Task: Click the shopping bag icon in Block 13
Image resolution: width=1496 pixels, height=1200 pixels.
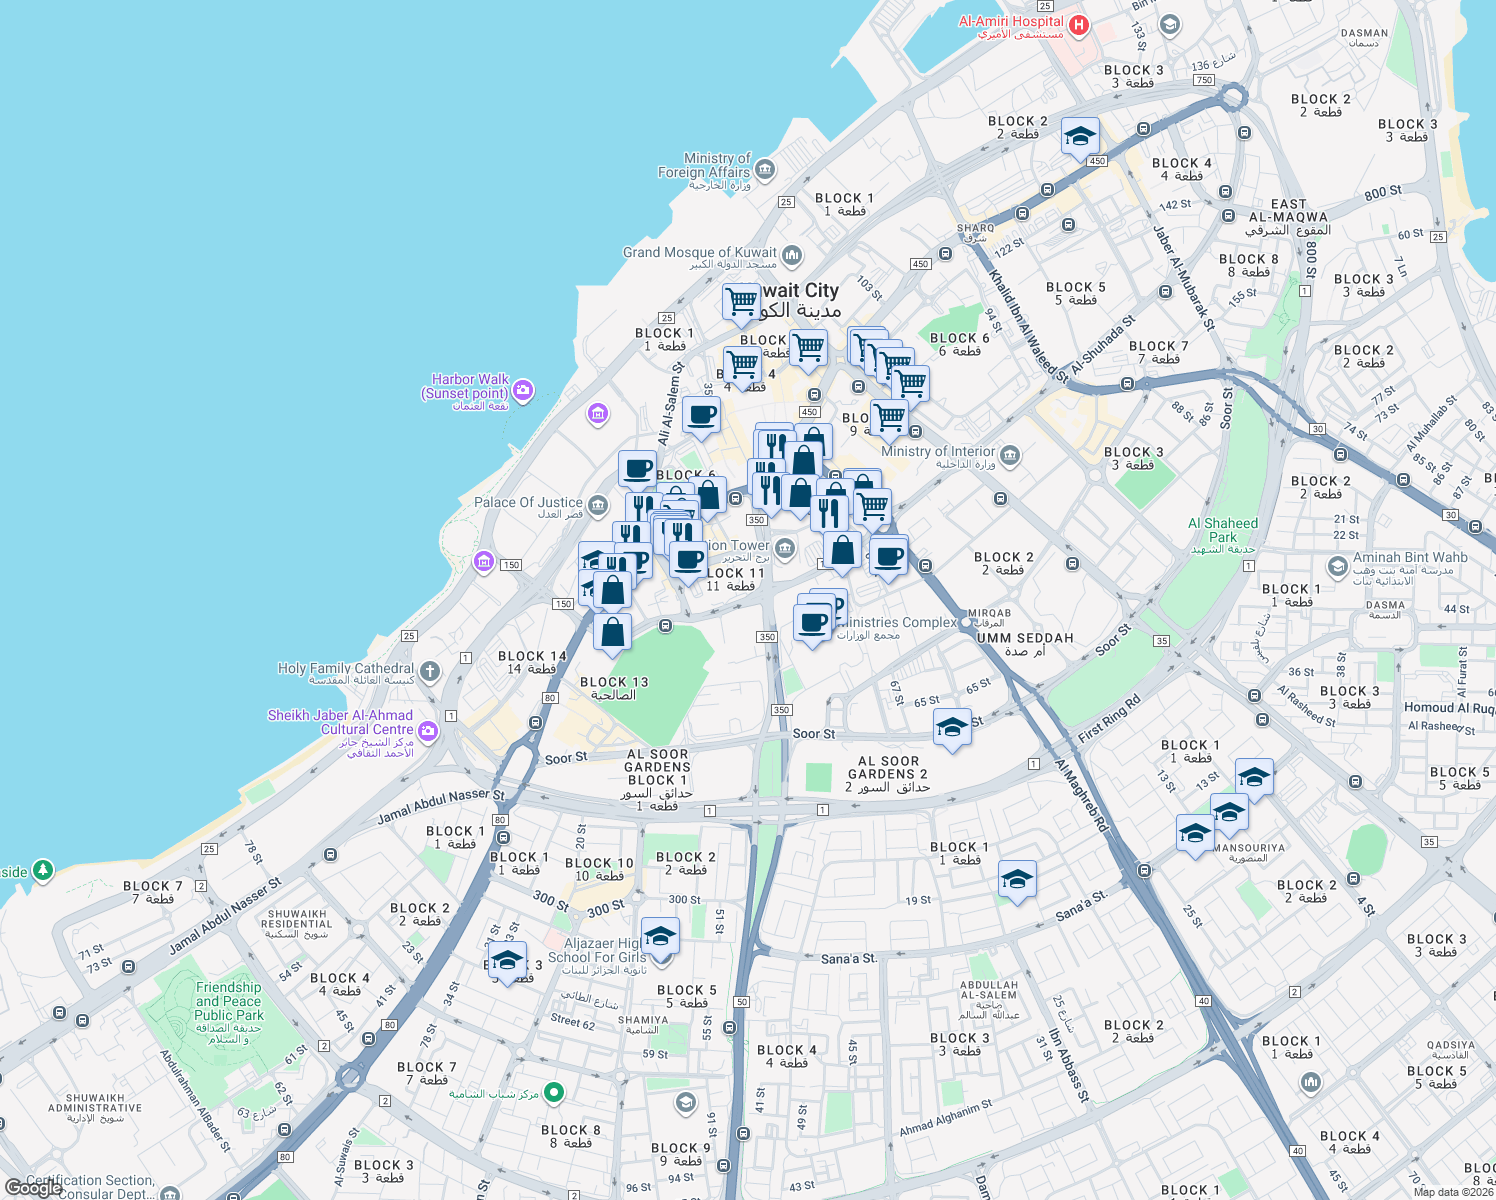Action: (x=612, y=631)
